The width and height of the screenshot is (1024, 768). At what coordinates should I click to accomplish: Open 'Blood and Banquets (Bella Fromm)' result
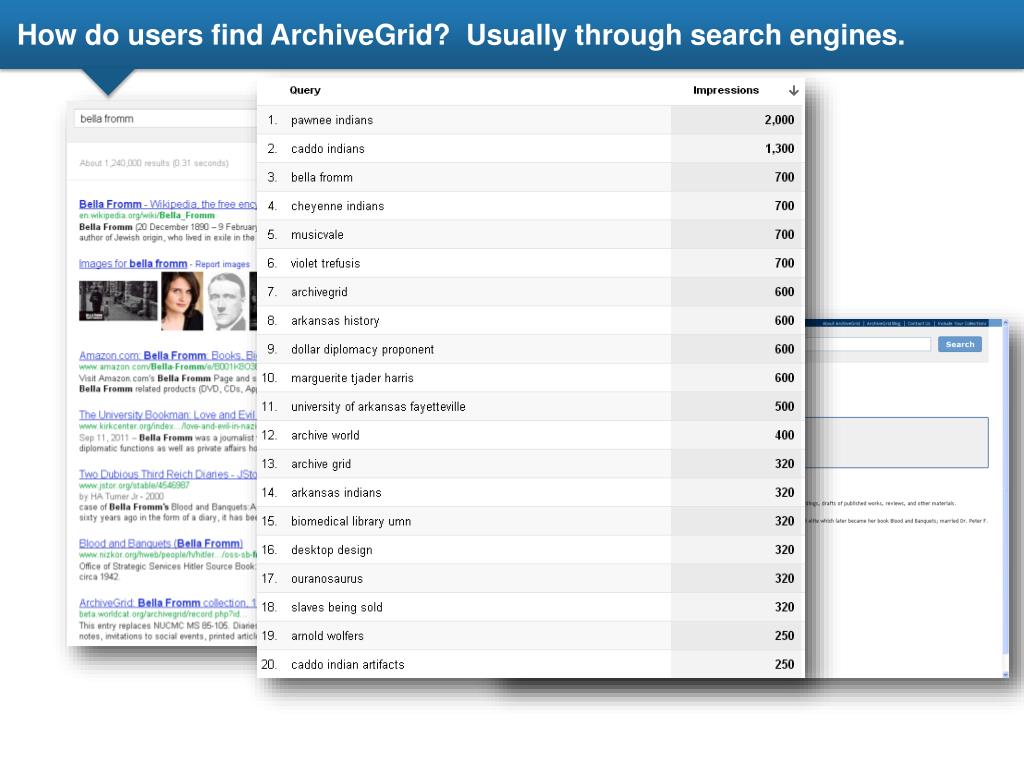[161, 543]
